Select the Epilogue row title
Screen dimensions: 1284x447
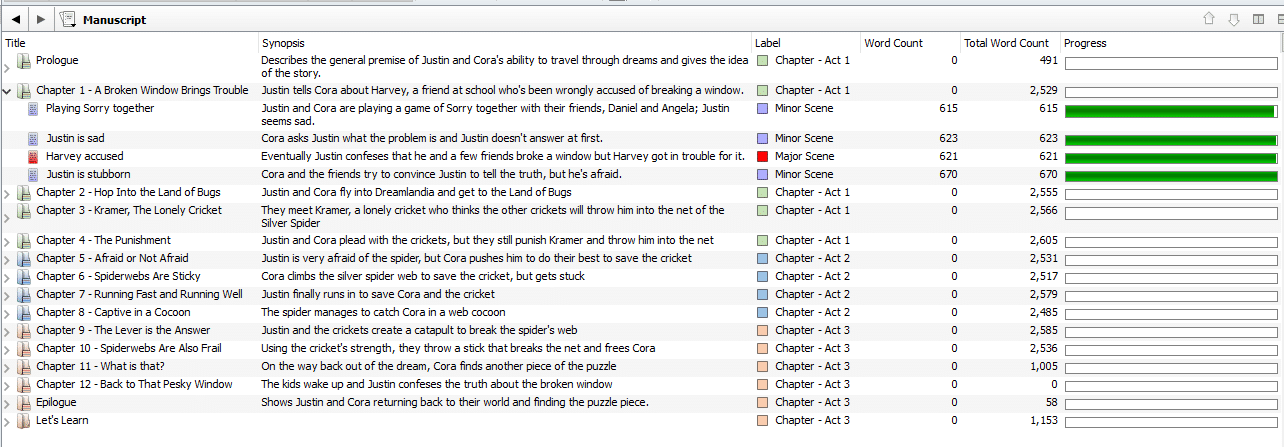point(56,403)
